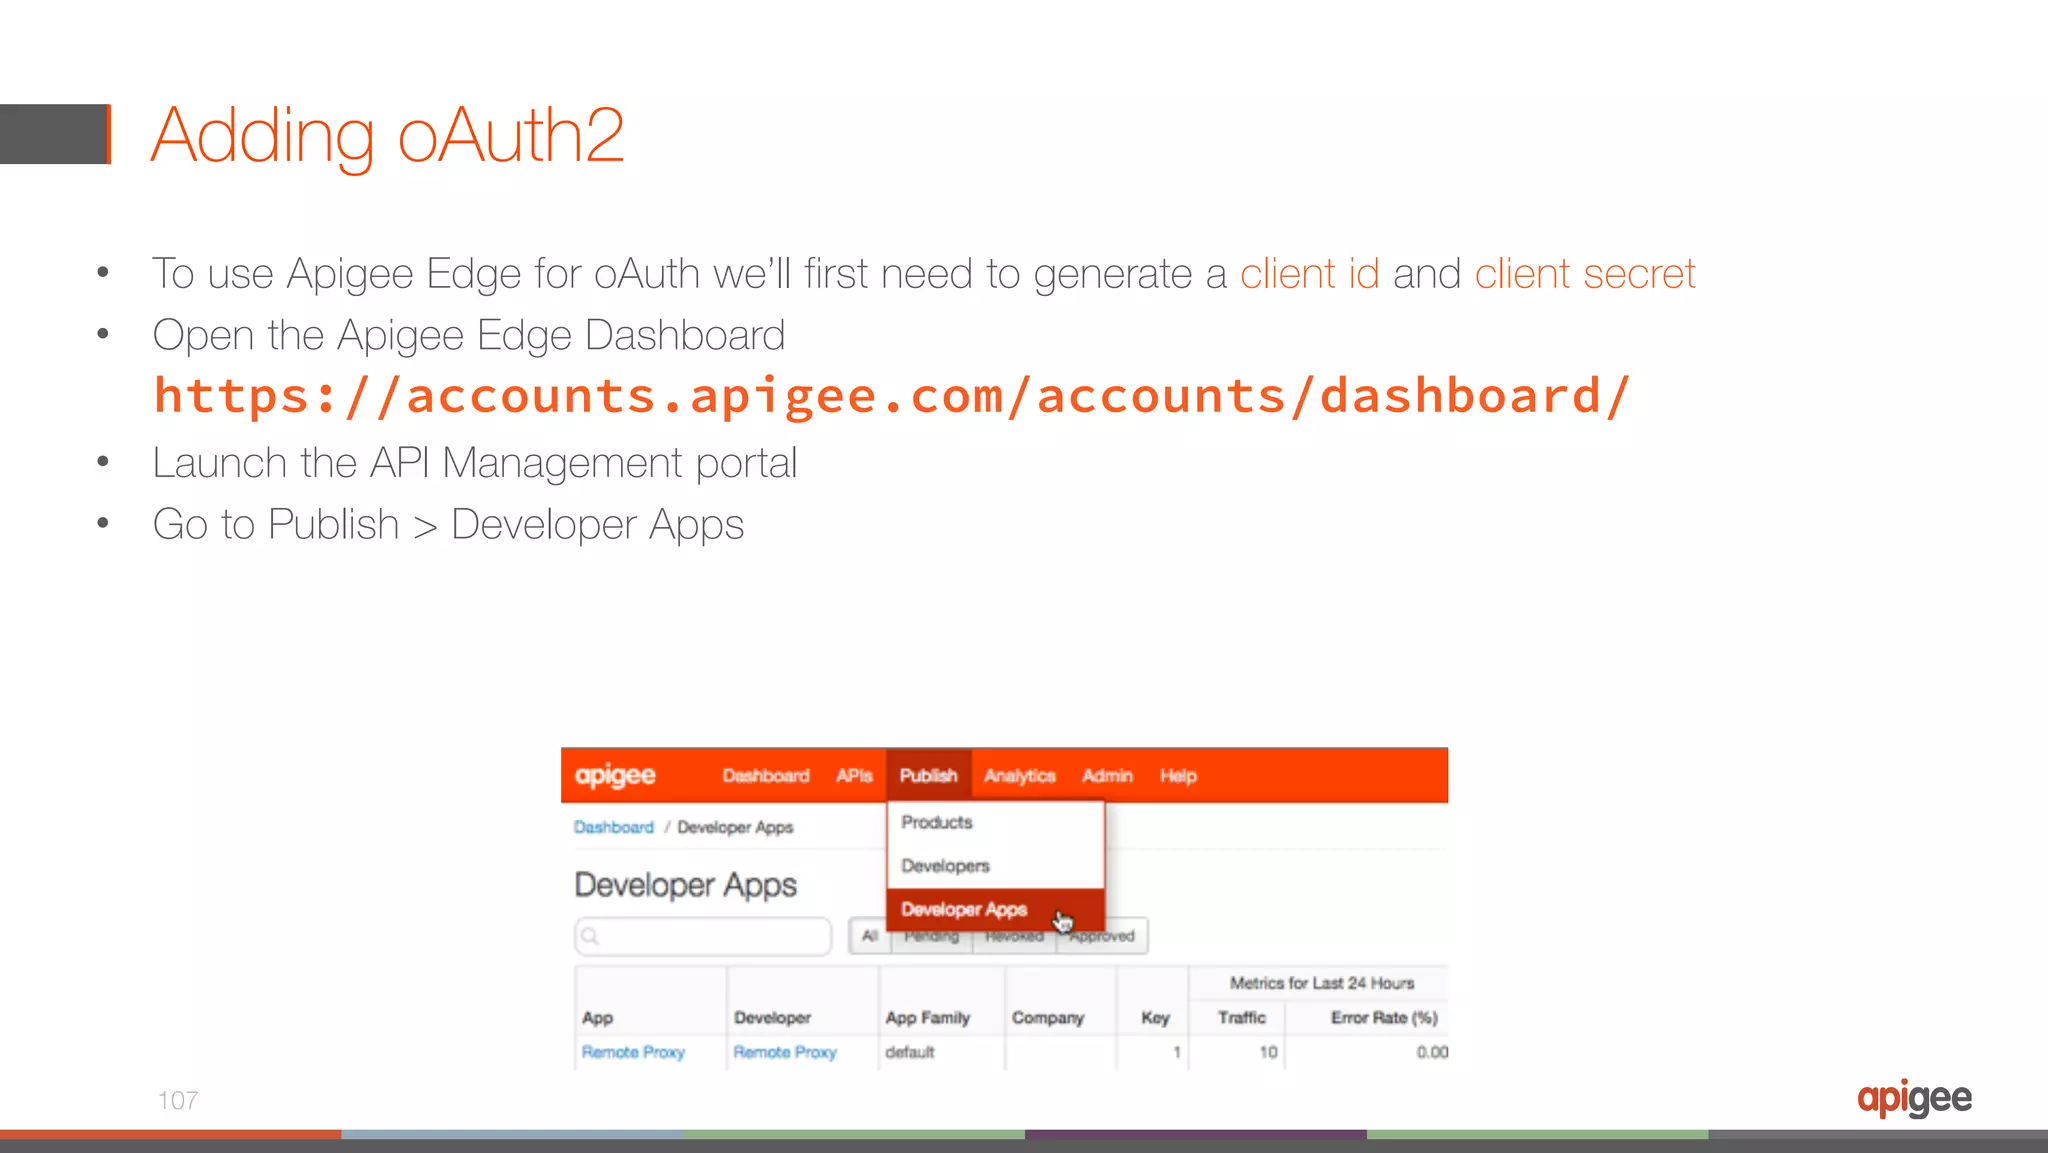Click the search magnifier icon
The image size is (2048, 1153).
(590, 936)
